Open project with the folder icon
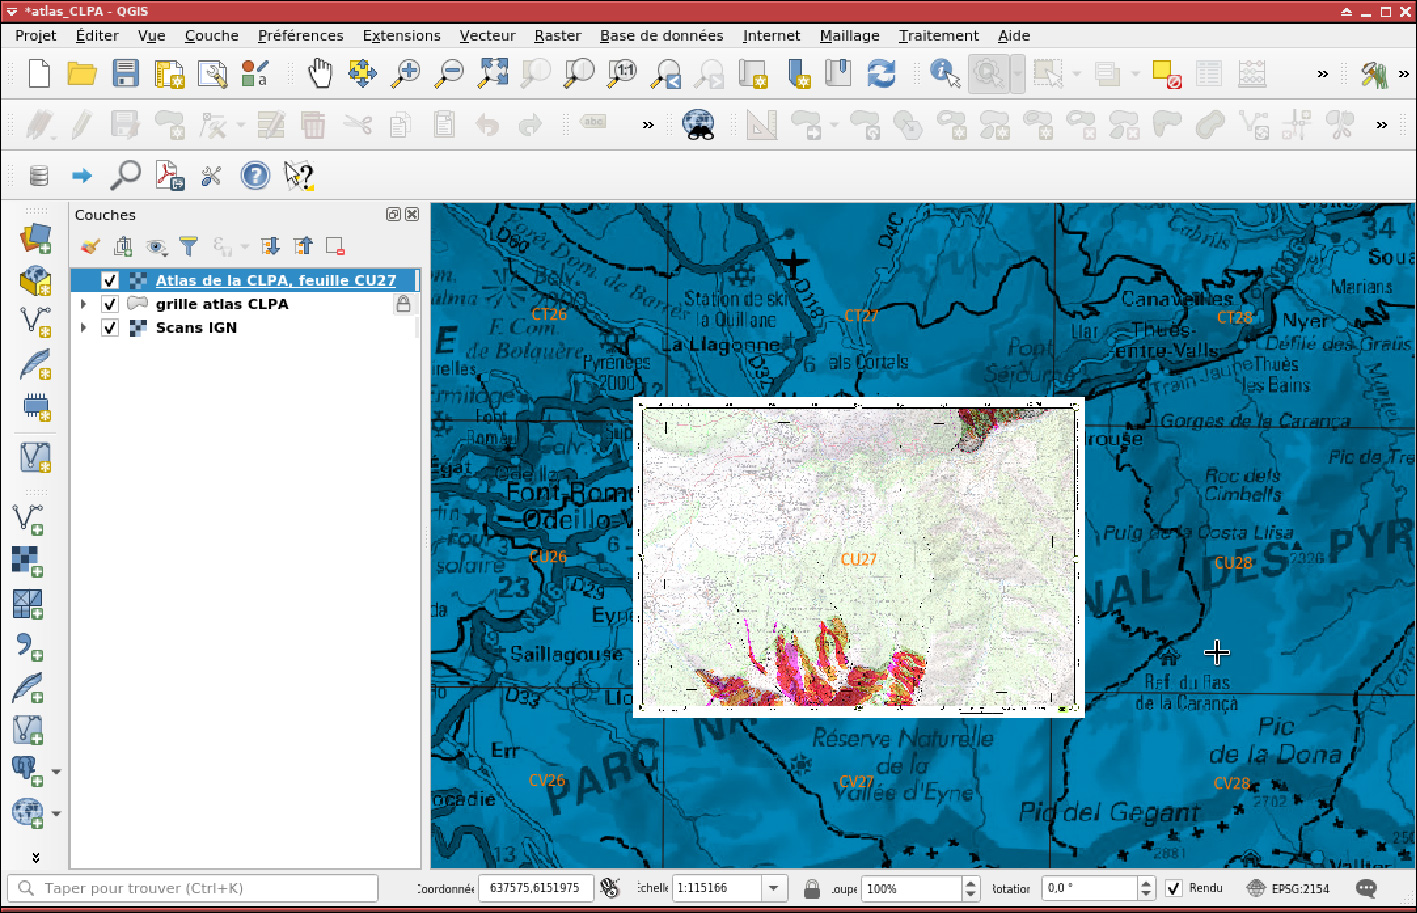This screenshot has width=1417, height=913. [x=82, y=73]
